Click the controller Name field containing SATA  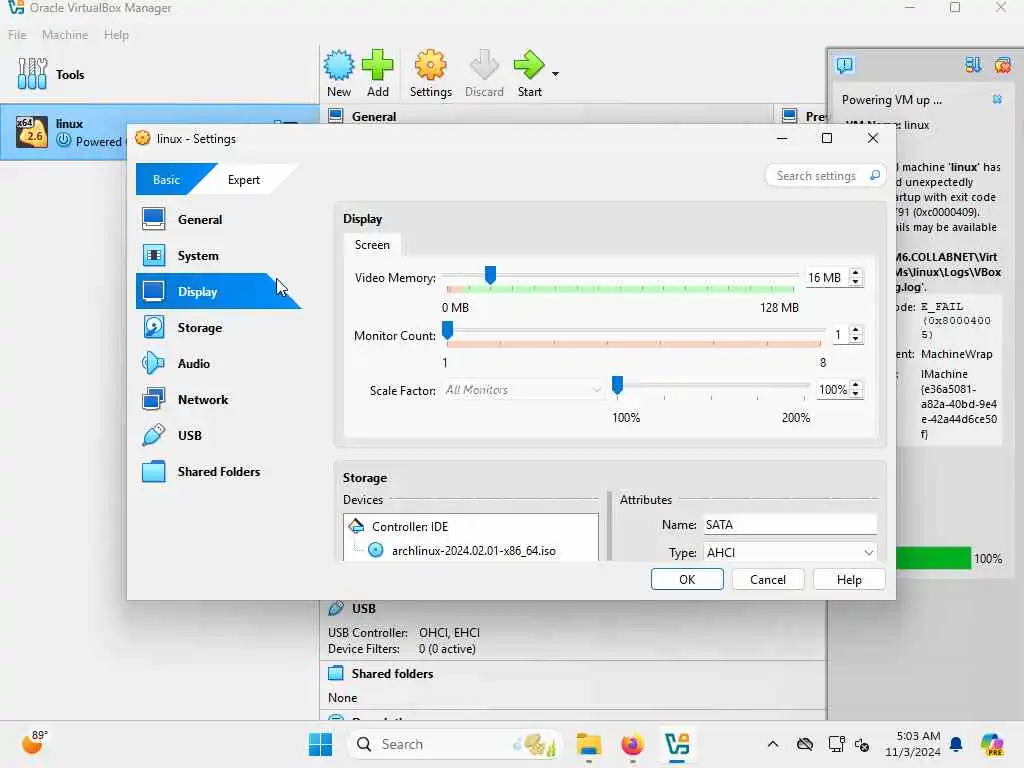tap(790, 525)
